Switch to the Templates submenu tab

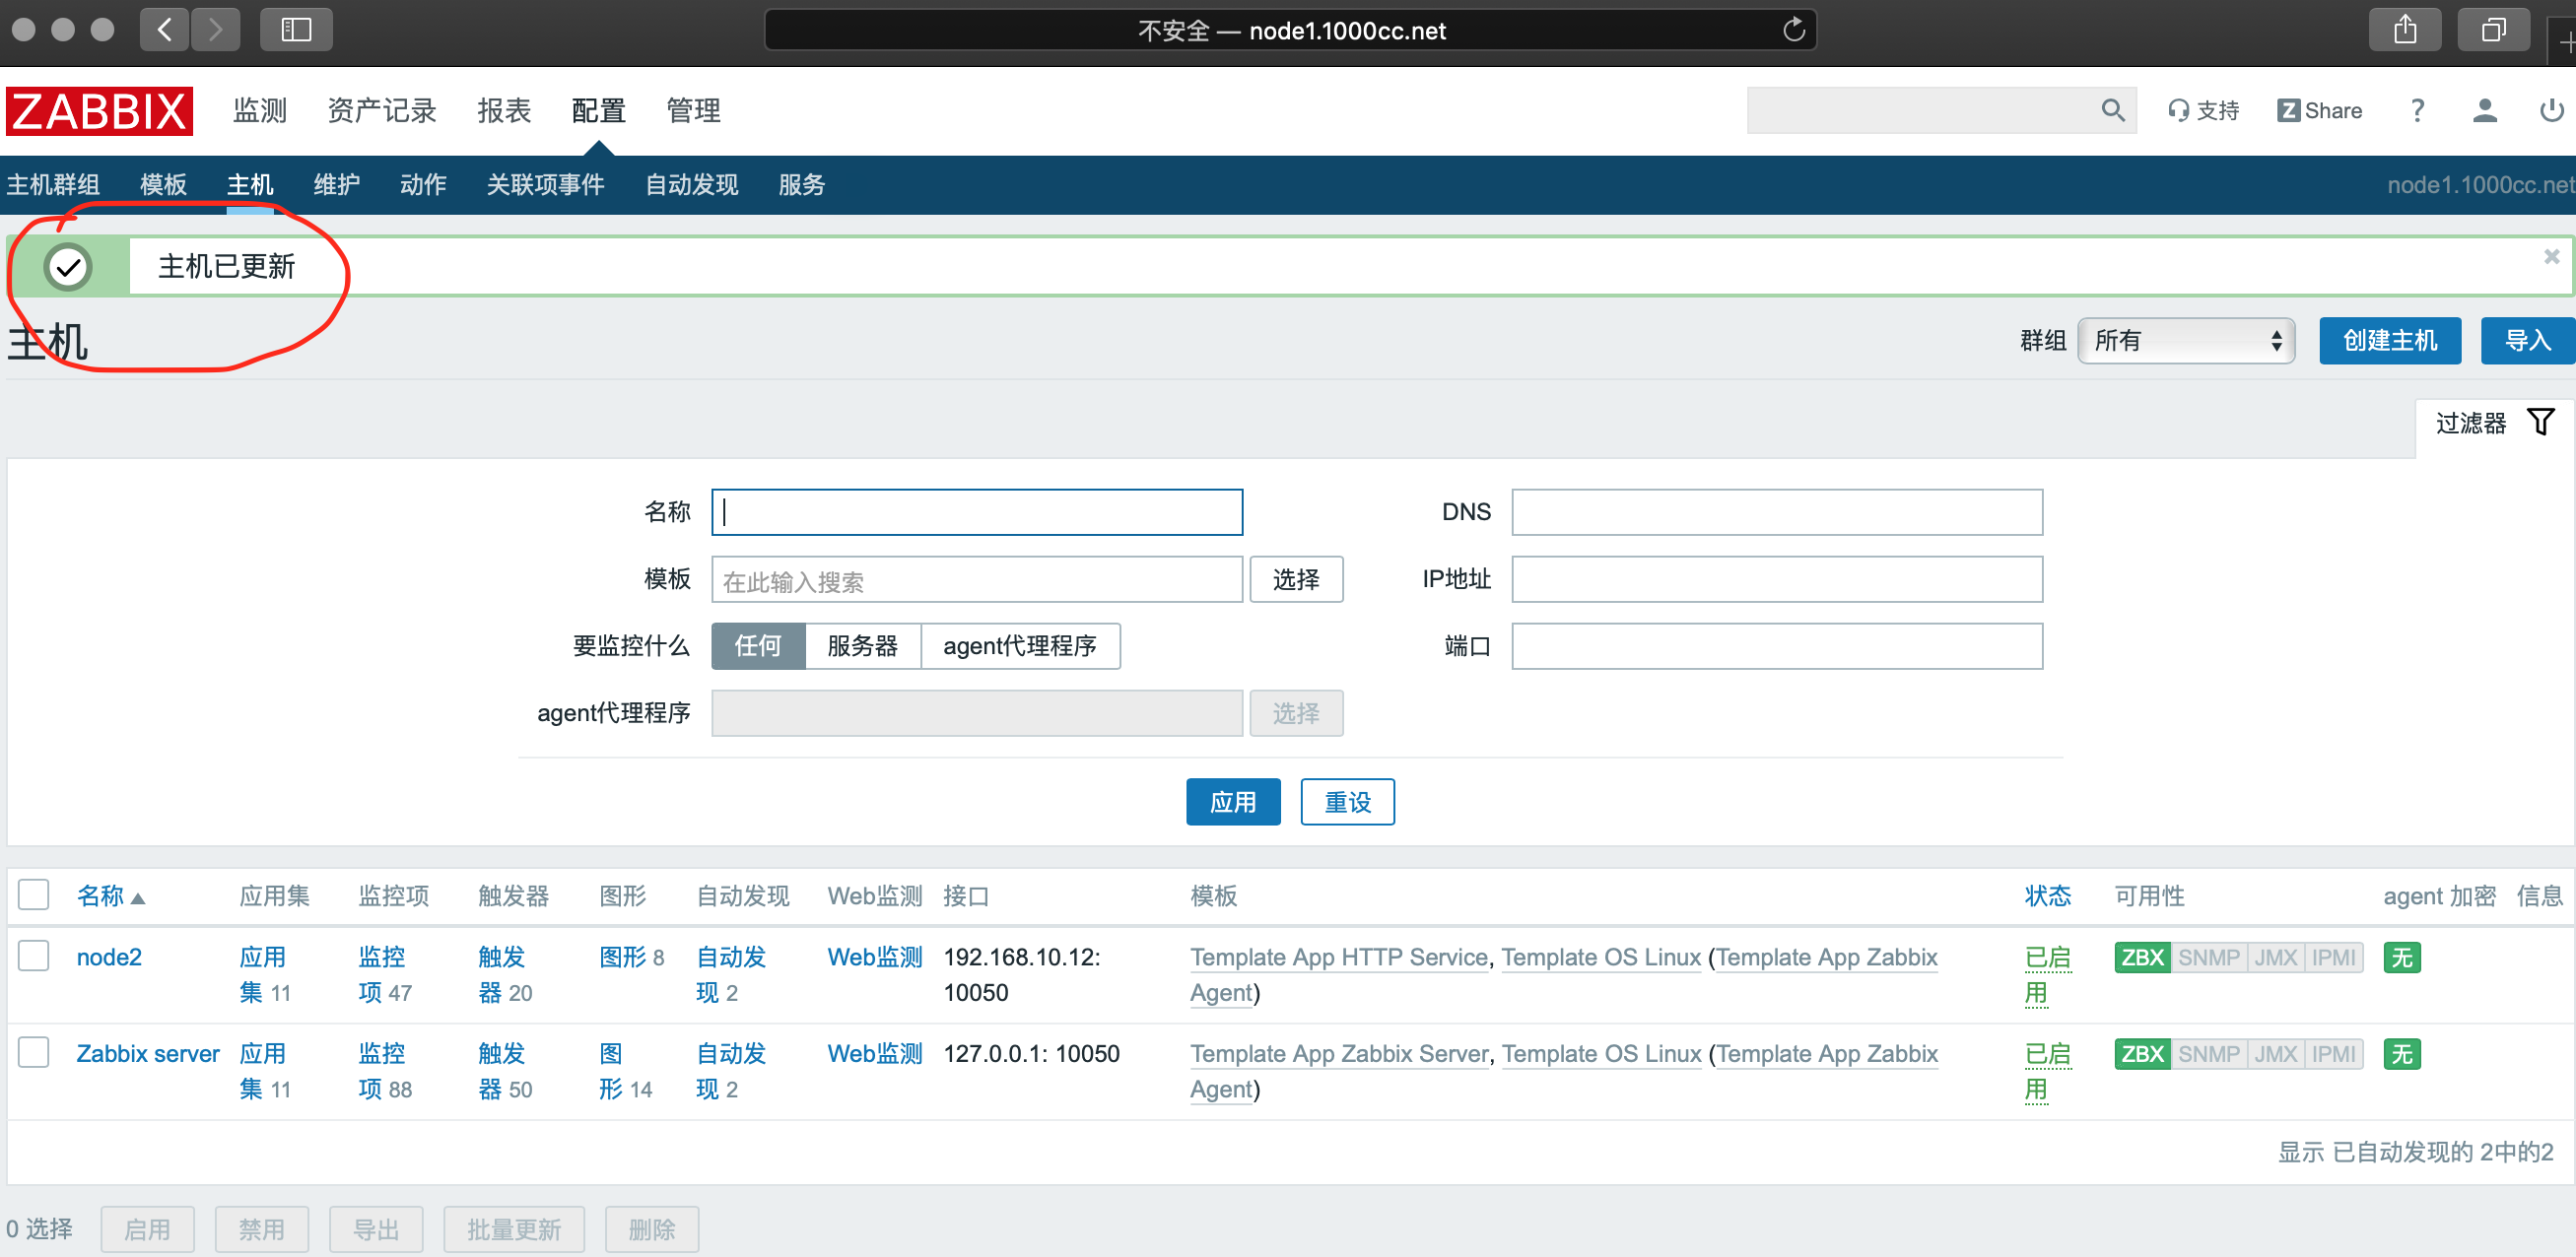(x=163, y=185)
